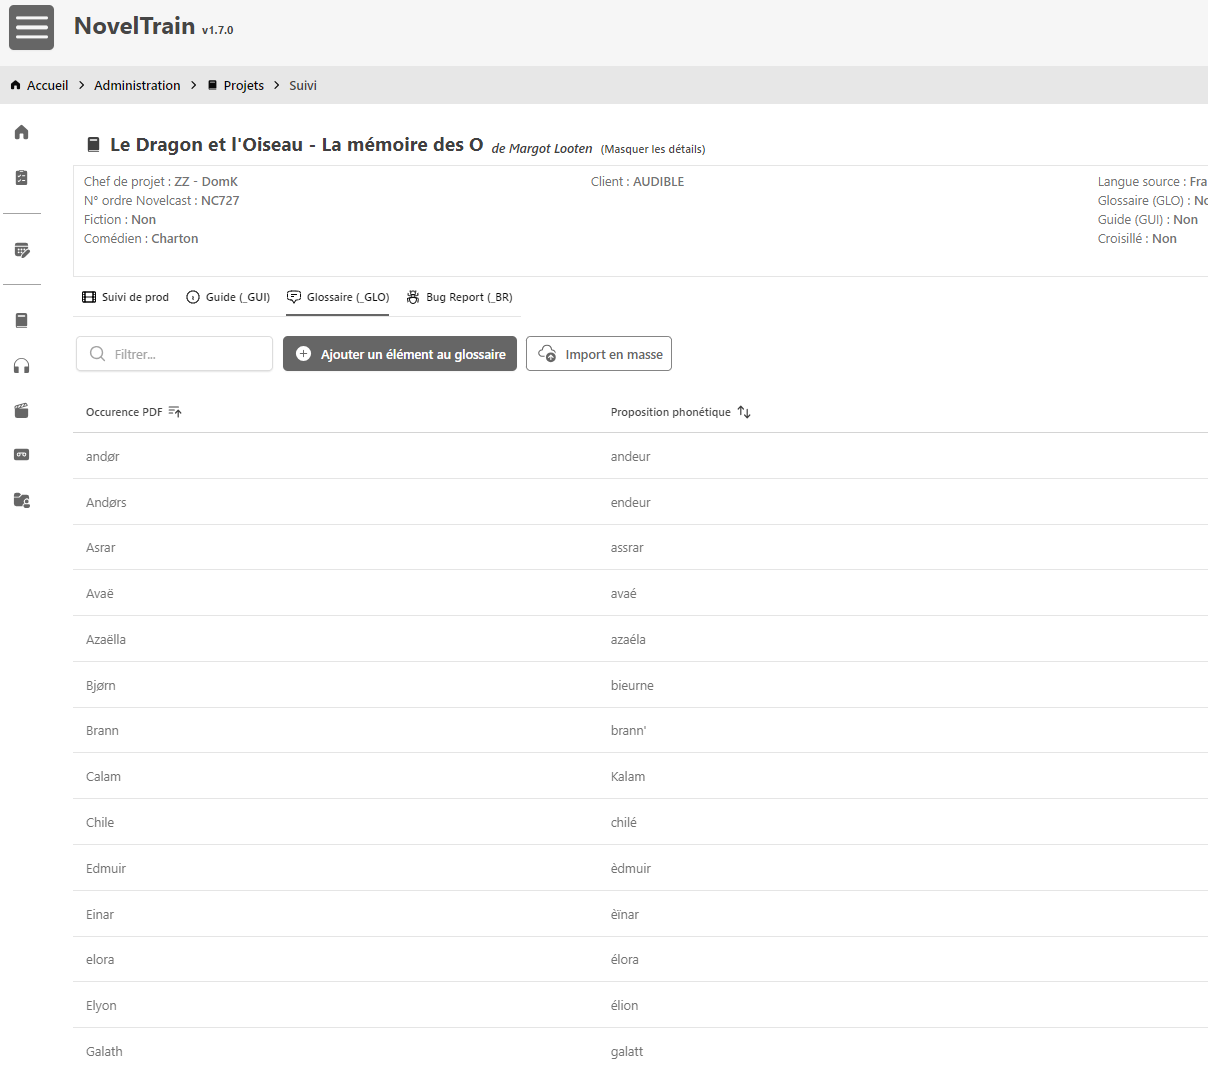This screenshot has height=1069, width=1208.
Task: Open the user folder sidebar icon
Action: tap(22, 500)
